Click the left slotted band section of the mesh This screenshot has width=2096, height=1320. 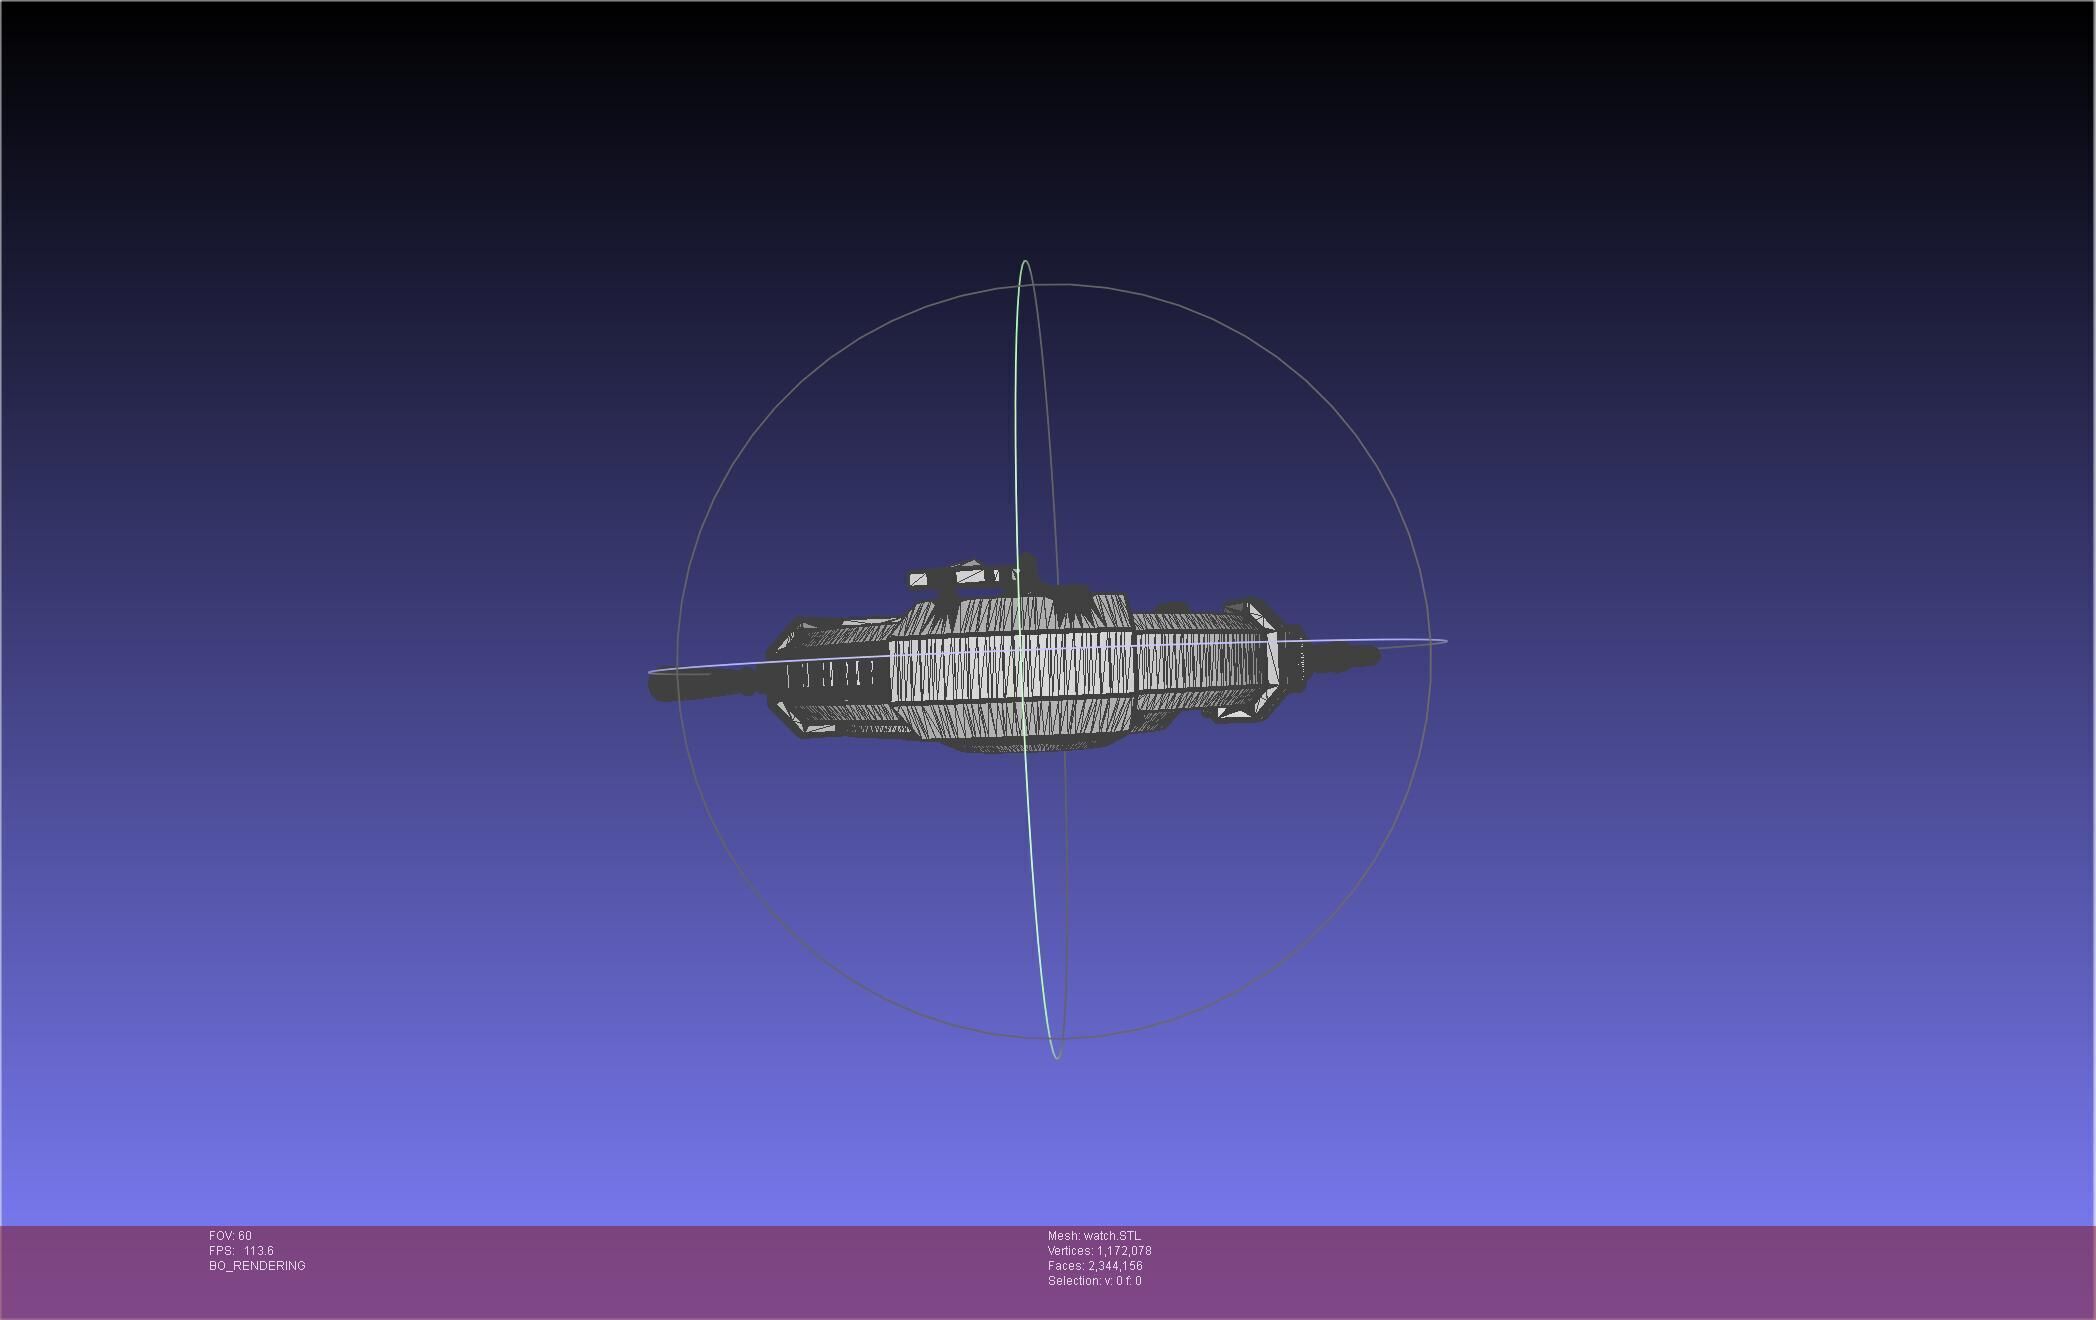click(832, 676)
